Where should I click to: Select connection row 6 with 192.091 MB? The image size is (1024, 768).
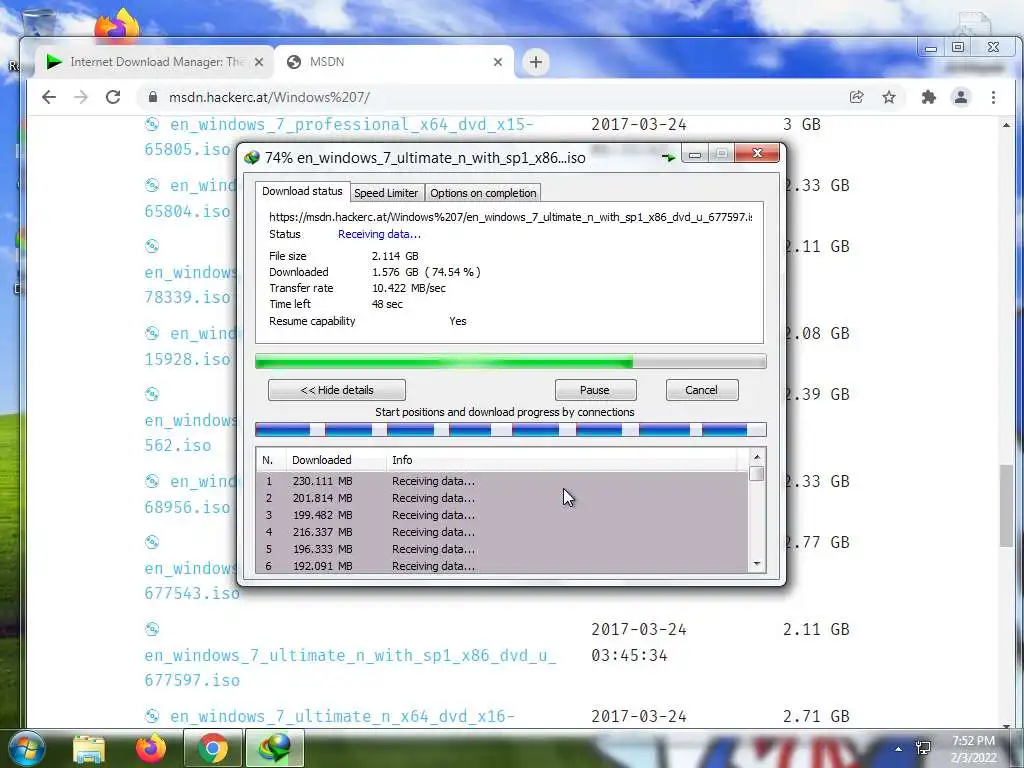point(502,566)
